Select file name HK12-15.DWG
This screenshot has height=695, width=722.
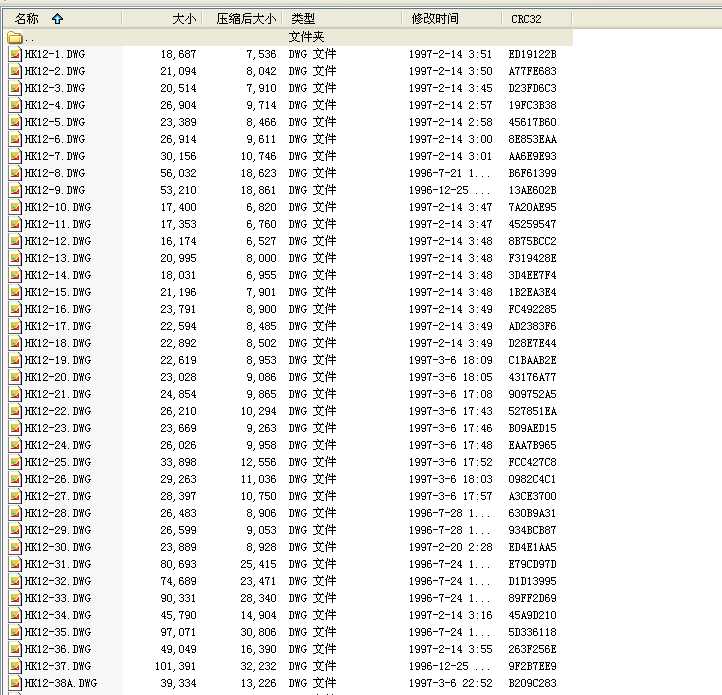[x=58, y=292]
